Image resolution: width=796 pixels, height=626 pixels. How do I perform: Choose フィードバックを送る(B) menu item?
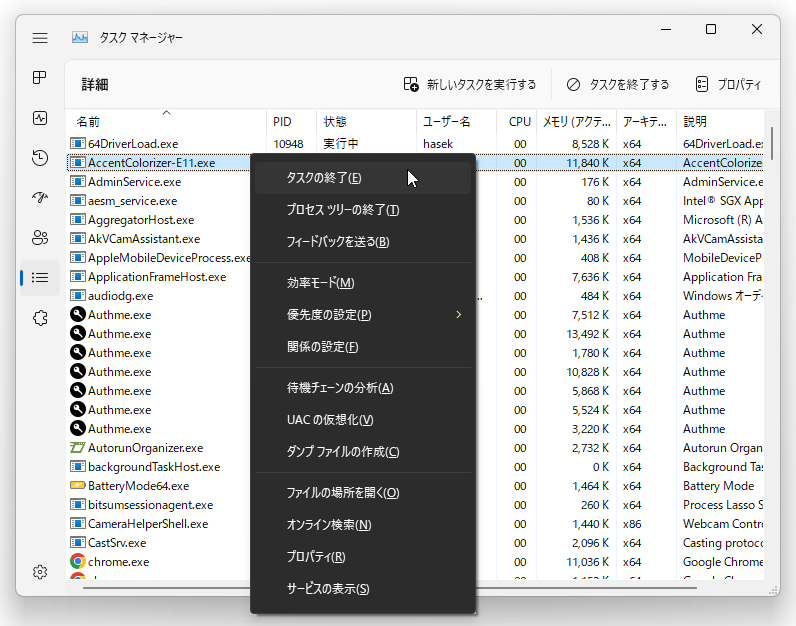point(363,242)
